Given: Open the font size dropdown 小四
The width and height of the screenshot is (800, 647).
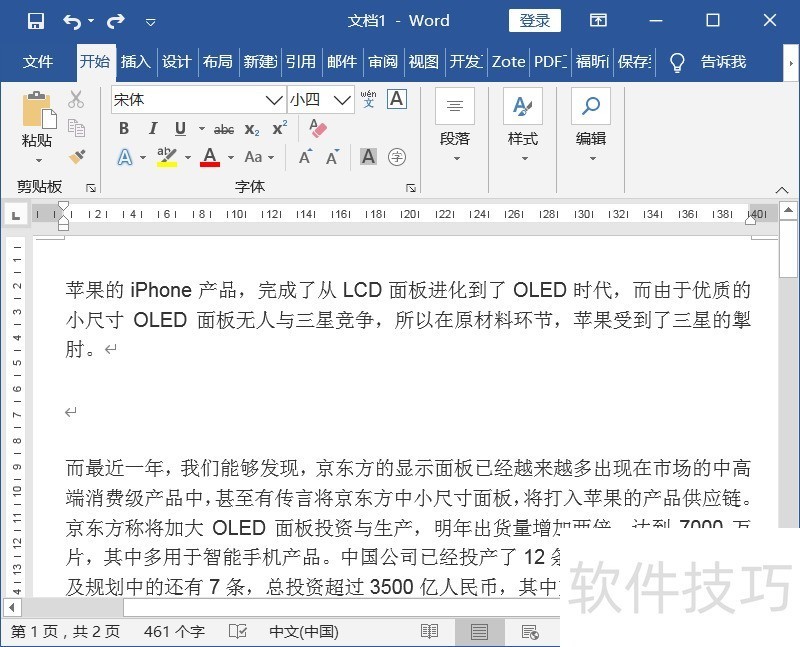Looking at the screenshot, I should point(343,99).
